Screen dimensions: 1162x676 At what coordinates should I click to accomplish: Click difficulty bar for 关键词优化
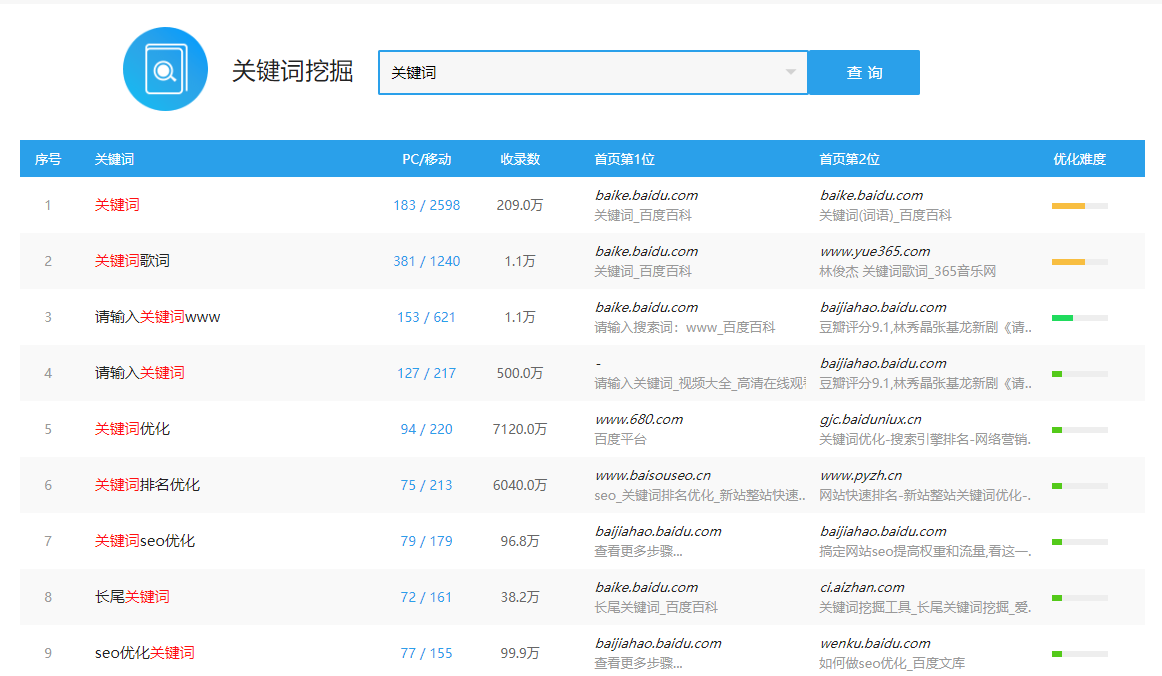[1080, 430]
